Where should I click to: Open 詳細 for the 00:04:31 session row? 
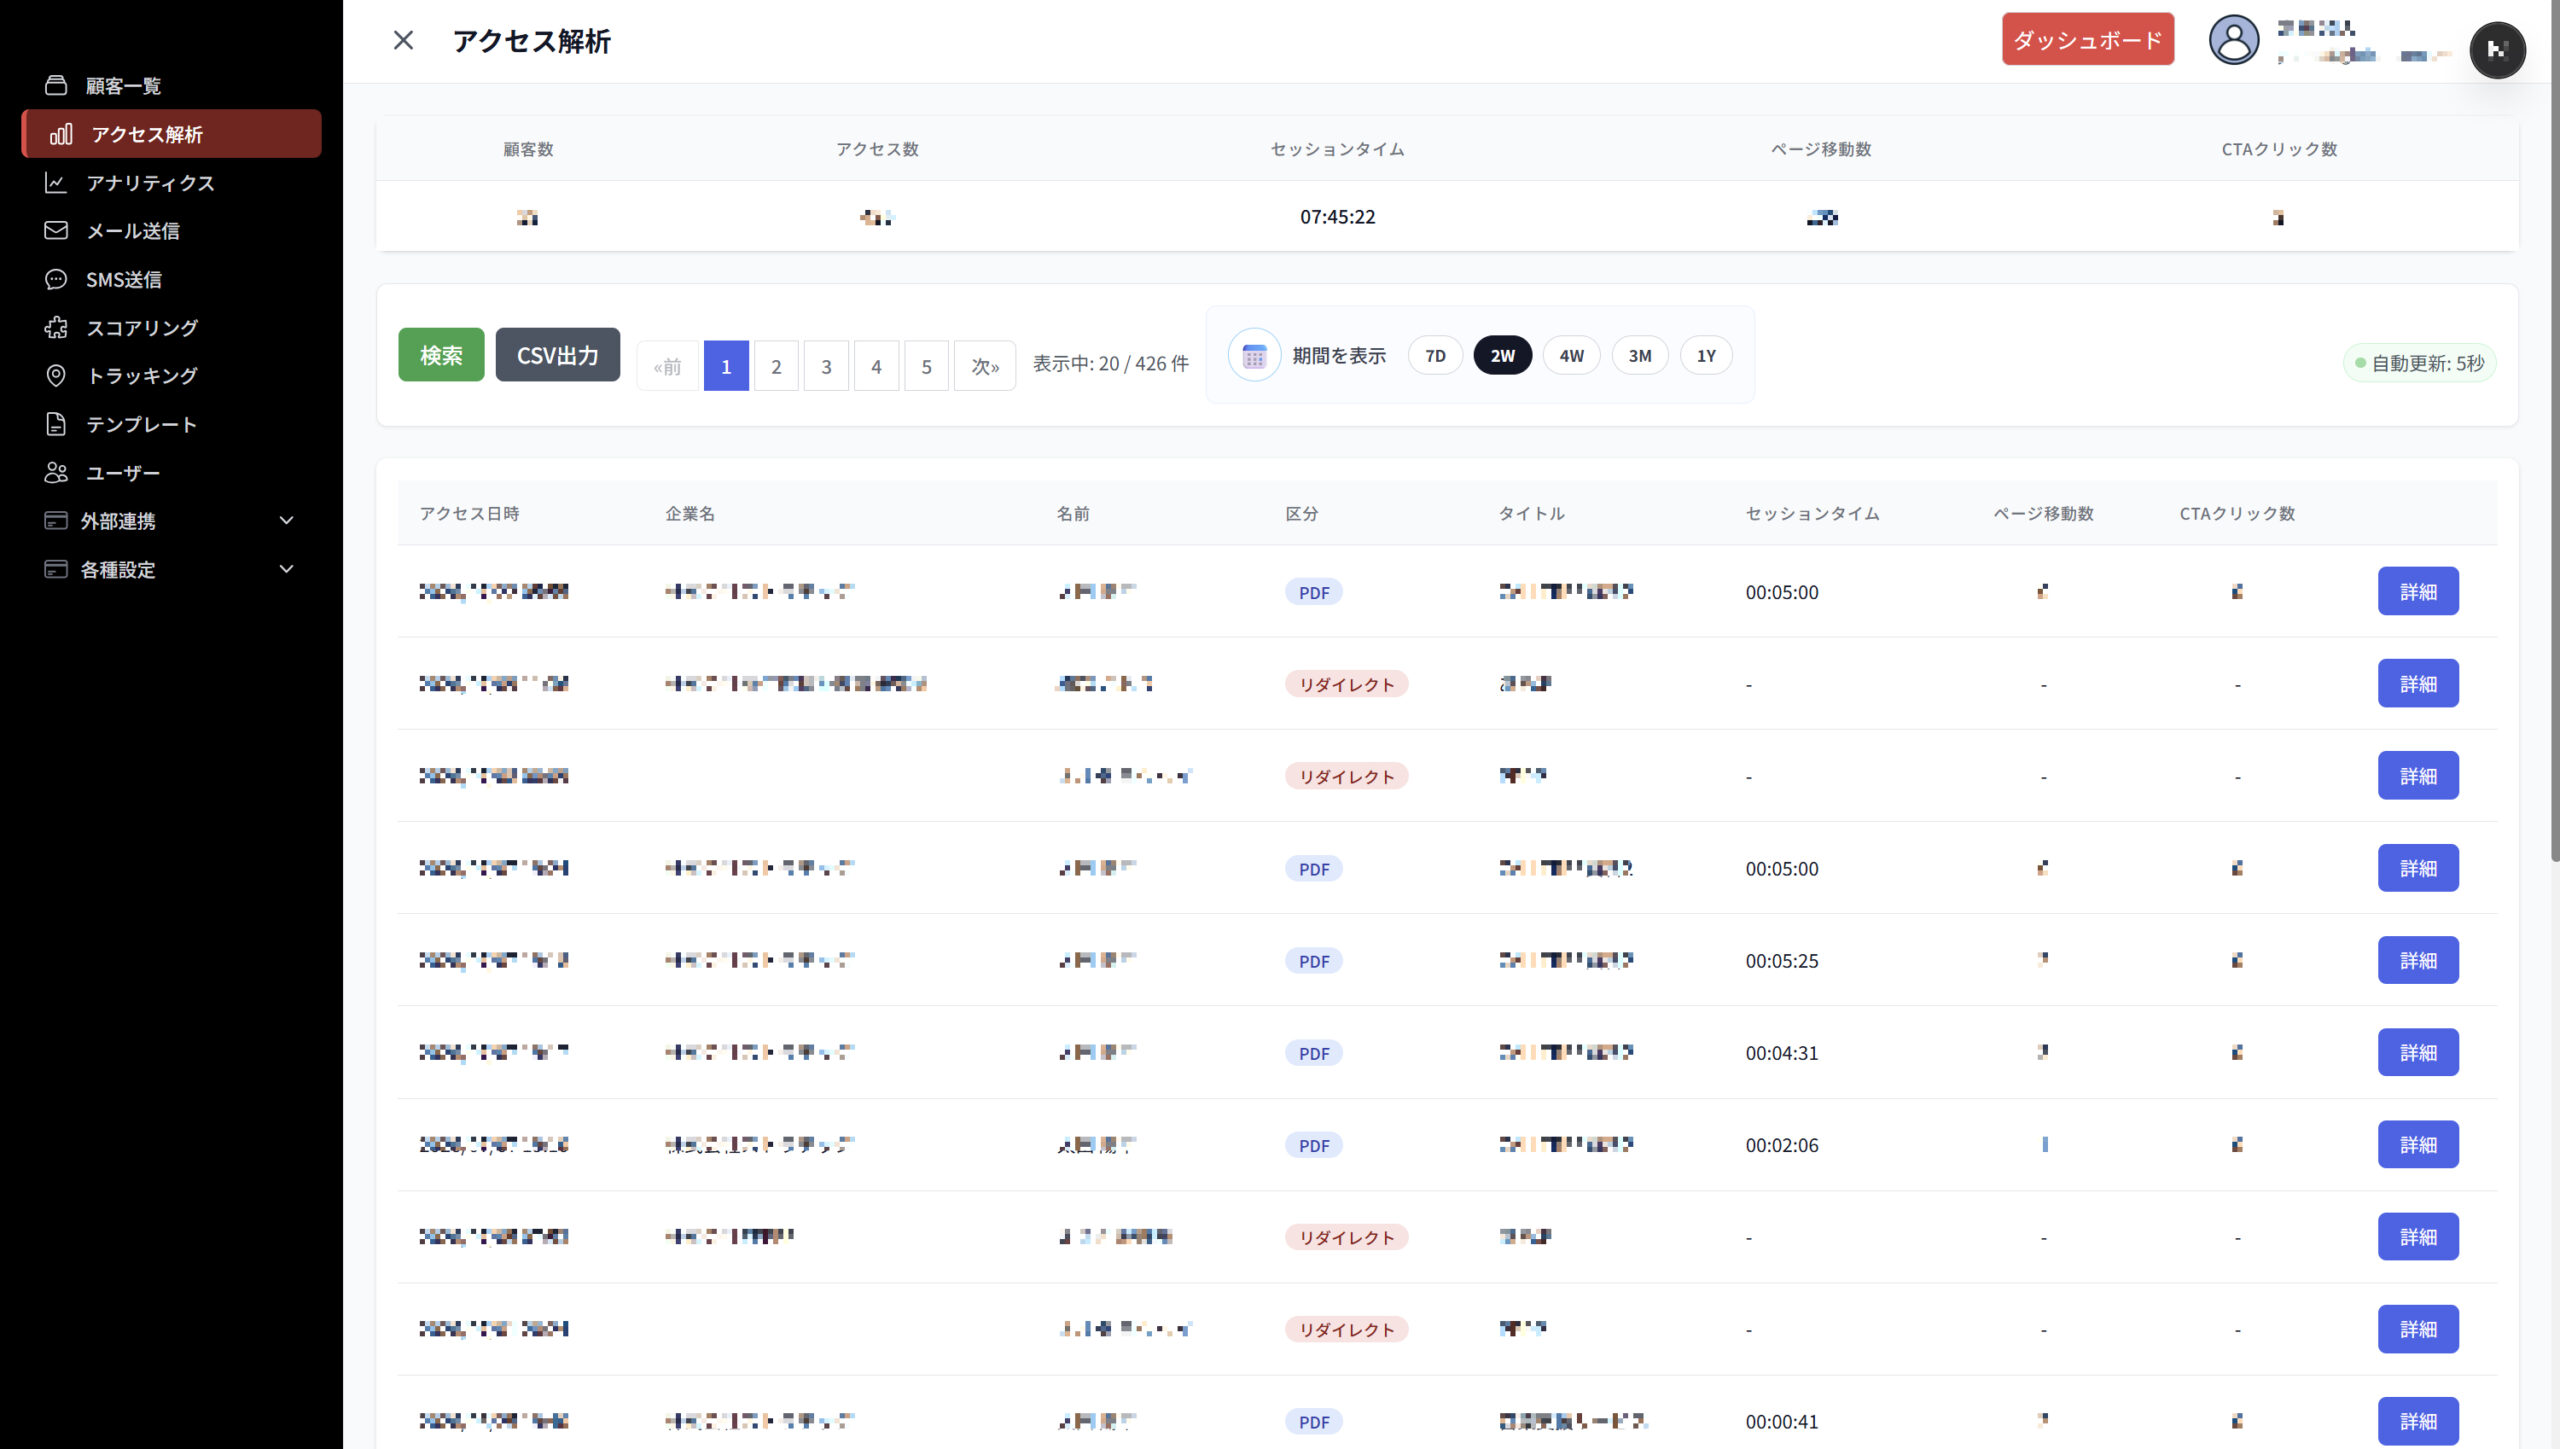(x=2418, y=1052)
